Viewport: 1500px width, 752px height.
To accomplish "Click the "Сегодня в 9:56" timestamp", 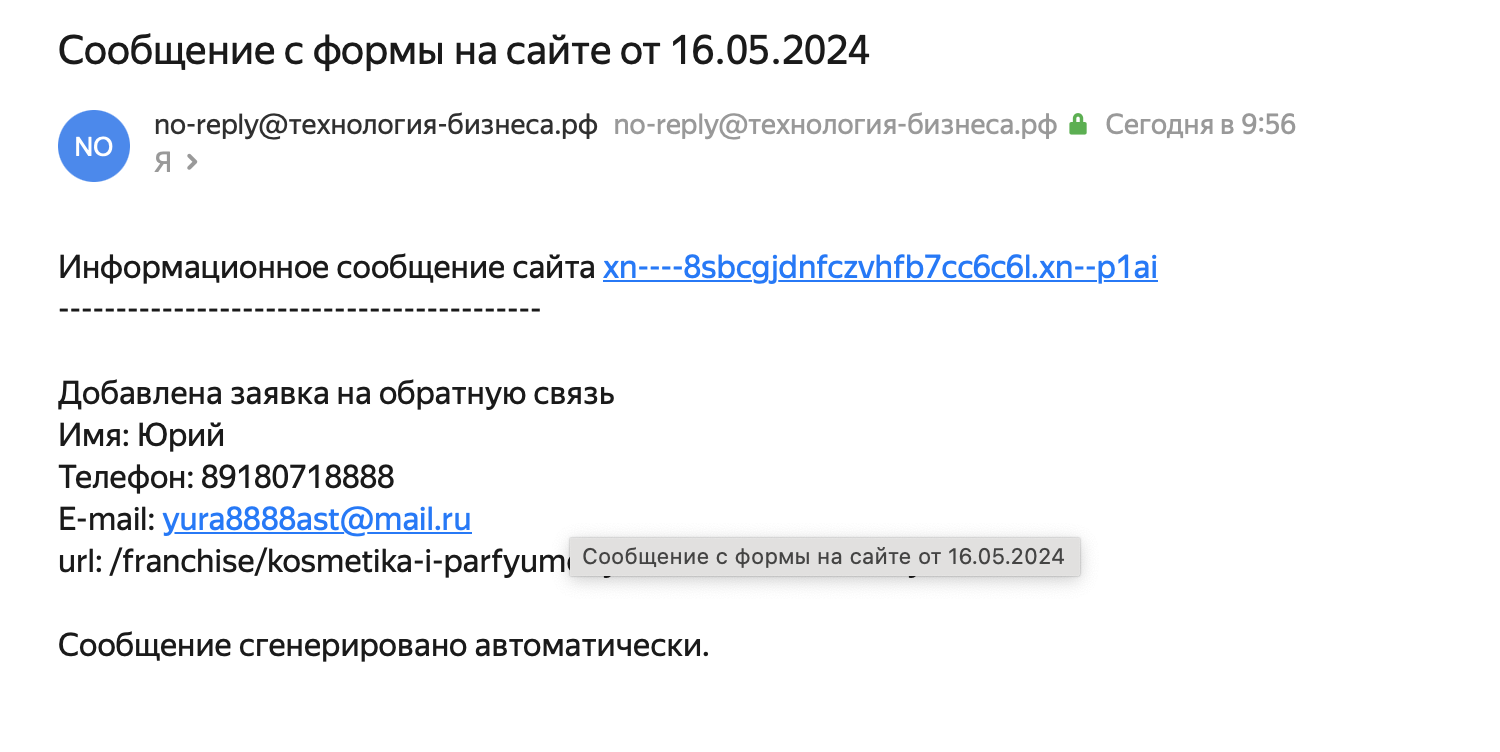I will [x=1200, y=125].
